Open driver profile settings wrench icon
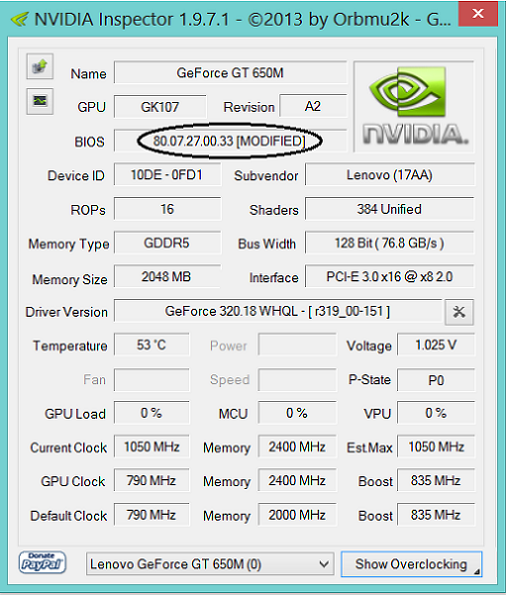 pos(459,312)
